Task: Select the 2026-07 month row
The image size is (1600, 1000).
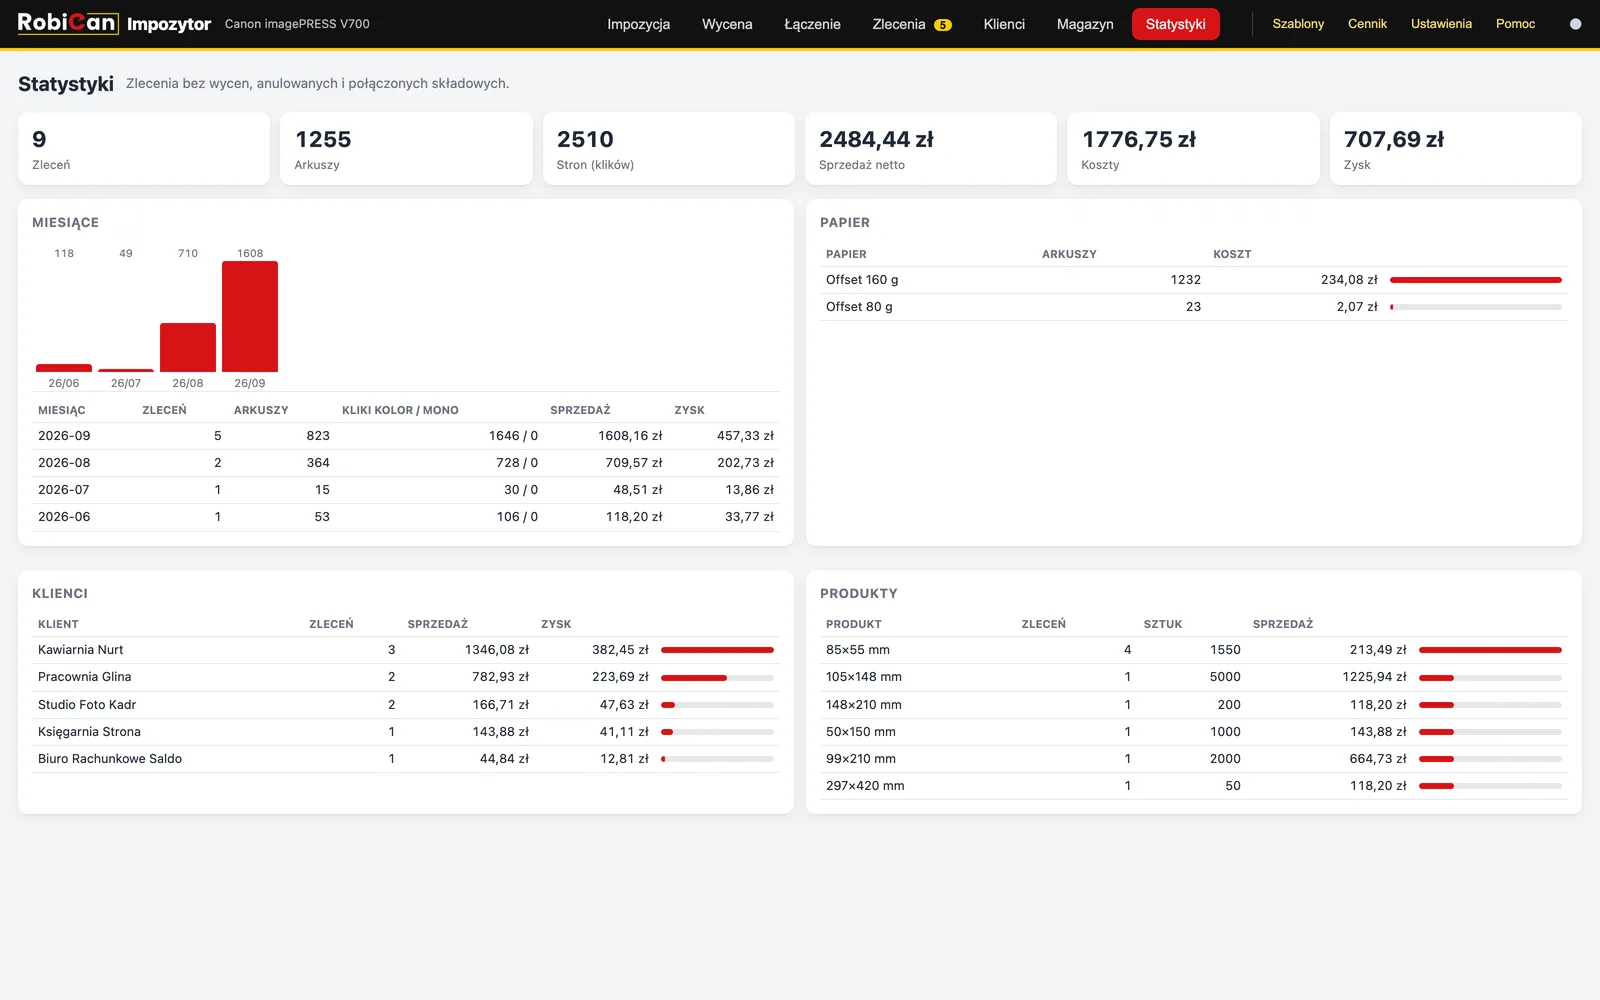Action: [406, 490]
